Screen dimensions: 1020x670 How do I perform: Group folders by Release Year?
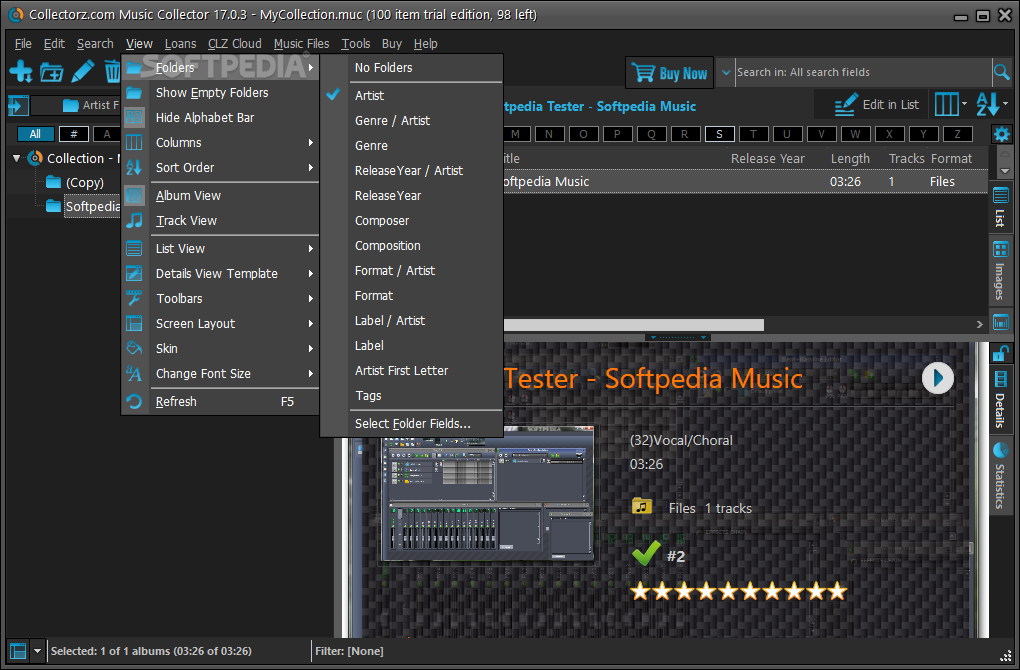pos(412,196)
